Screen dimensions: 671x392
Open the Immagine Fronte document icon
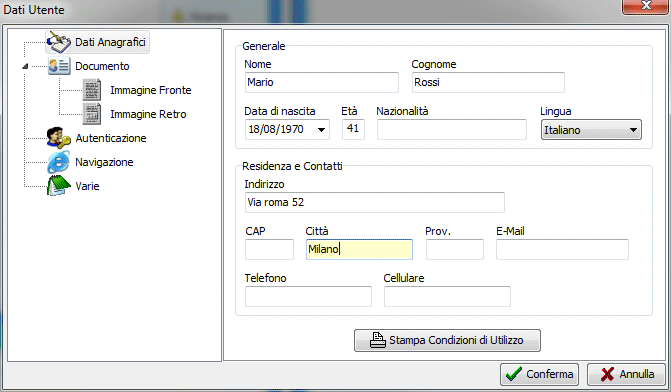tap(92, 90)
